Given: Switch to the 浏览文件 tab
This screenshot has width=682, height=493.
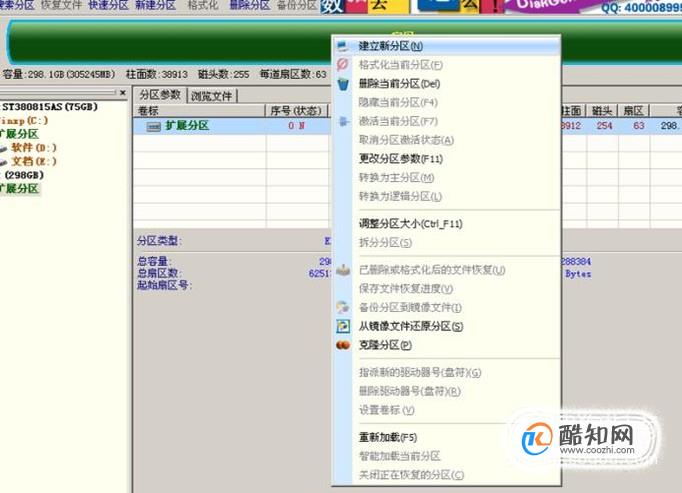Looking at the screenshot, I should [x=211, y=96].
